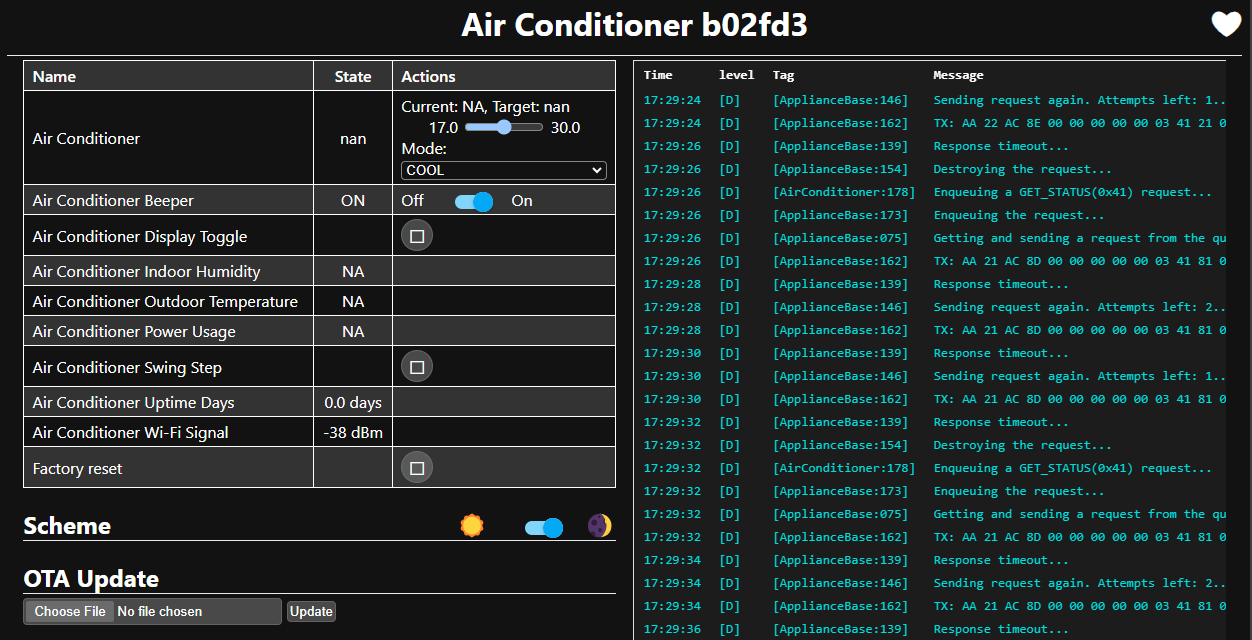
Task: Click the Name column header
Action: 54,76
